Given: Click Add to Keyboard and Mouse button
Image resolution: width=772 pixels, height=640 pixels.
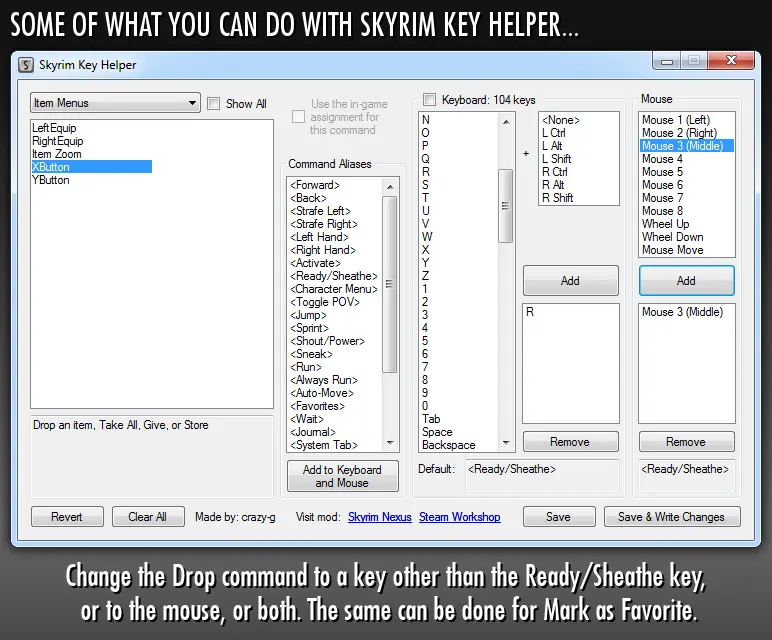Looking at the screenshot, I should [x=343, y=476].
